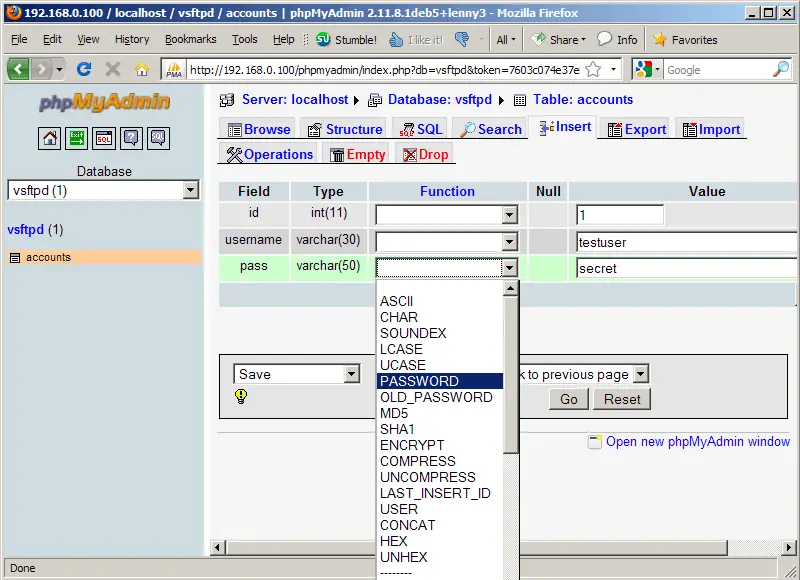Click the Stop loading X icon
This screenshot has height=580, width=800.
[113, 69]
